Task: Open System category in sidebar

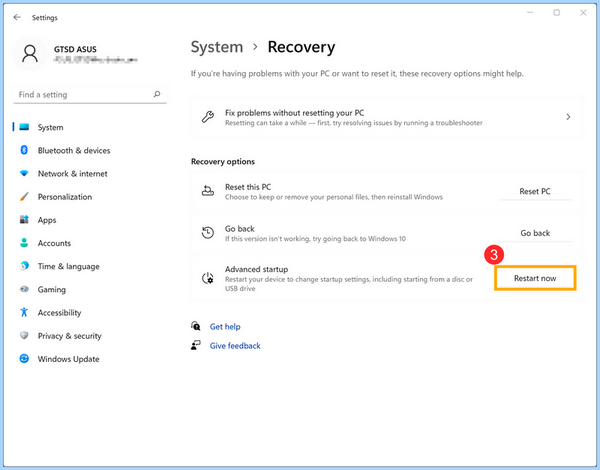Action: (90, 127)
